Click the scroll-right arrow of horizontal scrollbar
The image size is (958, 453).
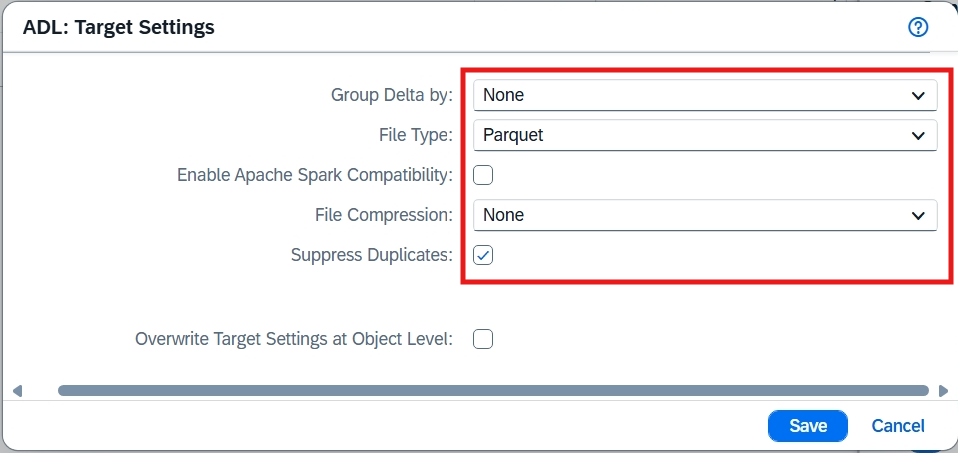[943, 391]
